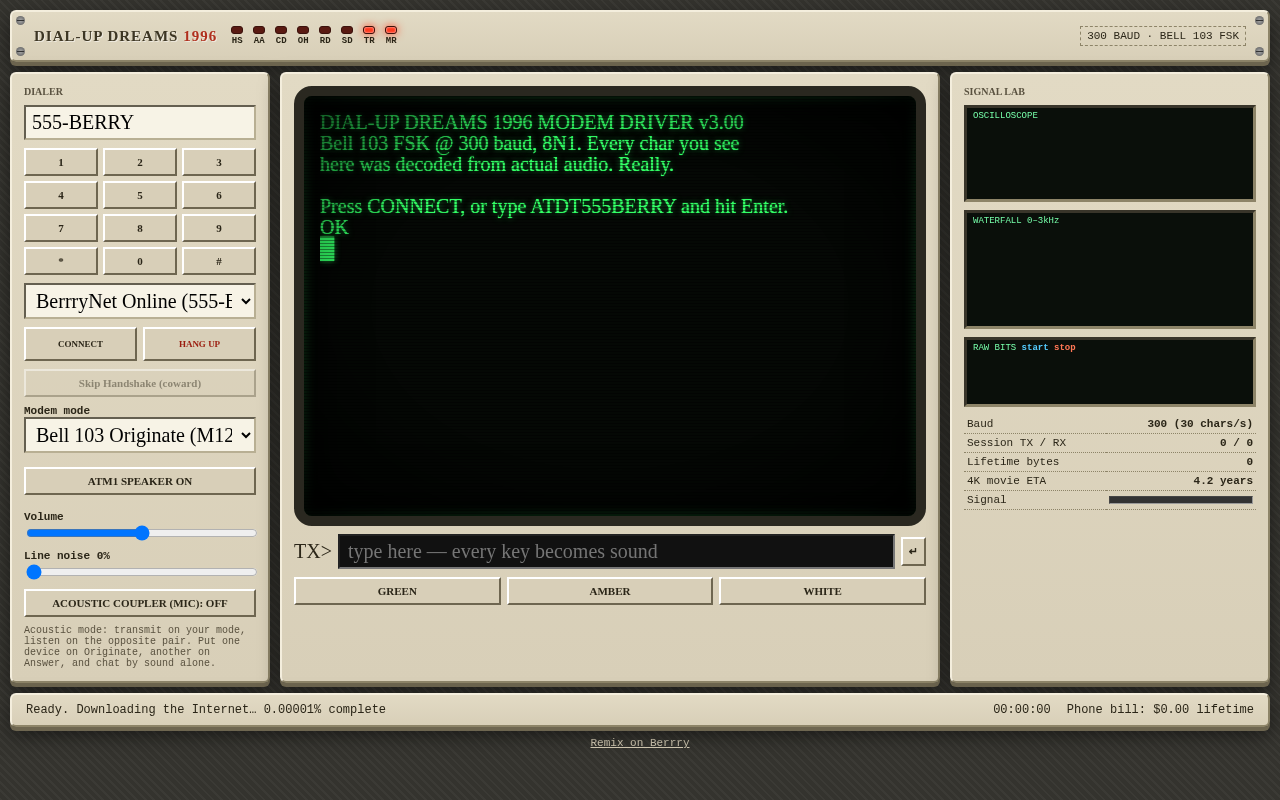Click the DIAL-UP DREAMS 1996 title

[125, 36]
